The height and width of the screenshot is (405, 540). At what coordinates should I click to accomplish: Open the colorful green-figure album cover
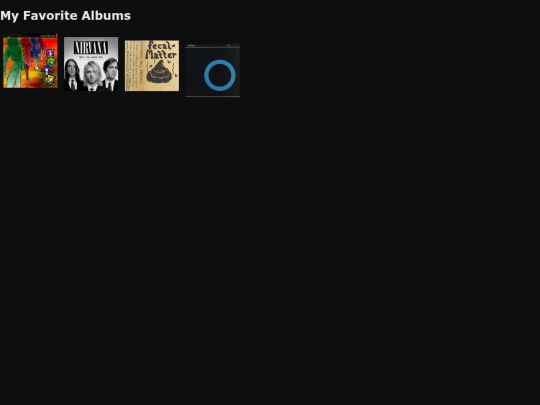pos(30,61)
